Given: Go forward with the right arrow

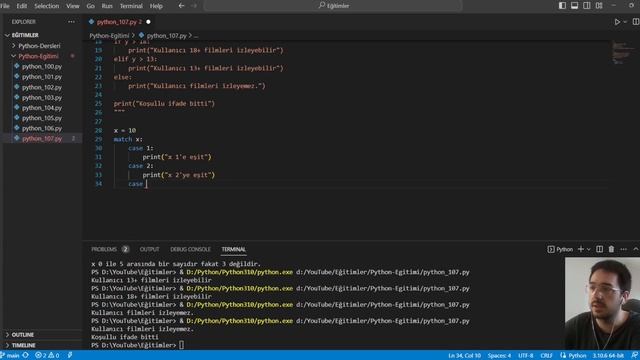Looking at the screenshot, I should pos(194,6).
